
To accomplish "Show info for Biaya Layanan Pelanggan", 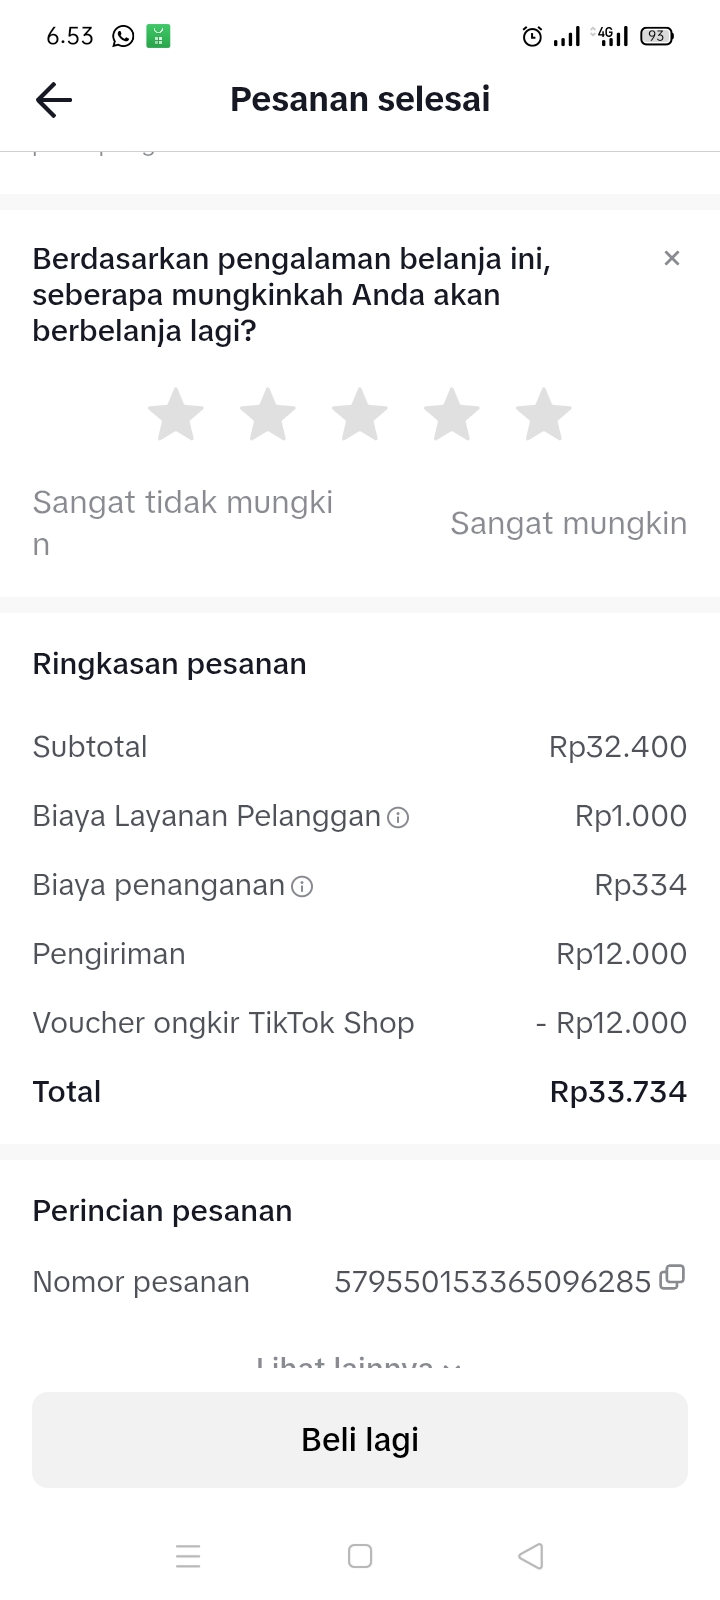I will point(398,818).
